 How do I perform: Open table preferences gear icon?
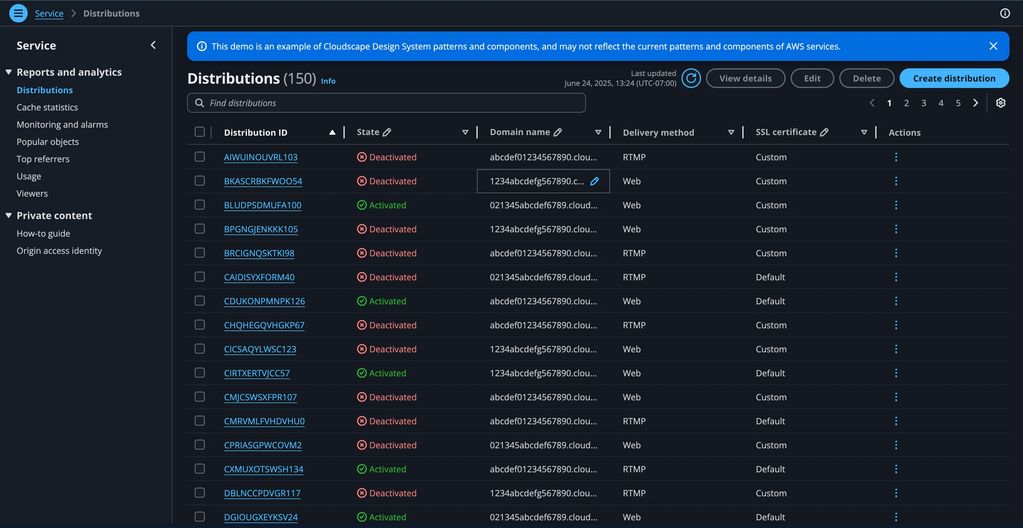(x=1000, y=103)
